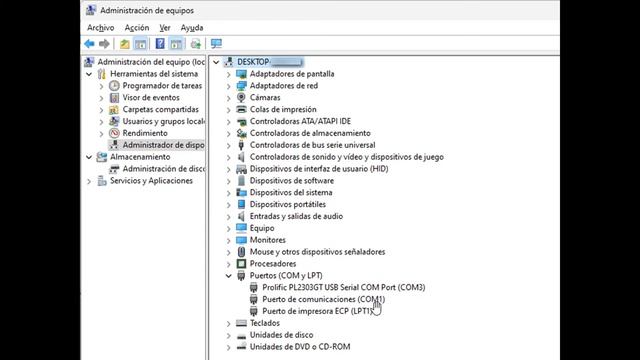Click the Procesadores chip icon
Viewport: 640px width, 360px height.
pyautogui.click(x=241, y=264)
